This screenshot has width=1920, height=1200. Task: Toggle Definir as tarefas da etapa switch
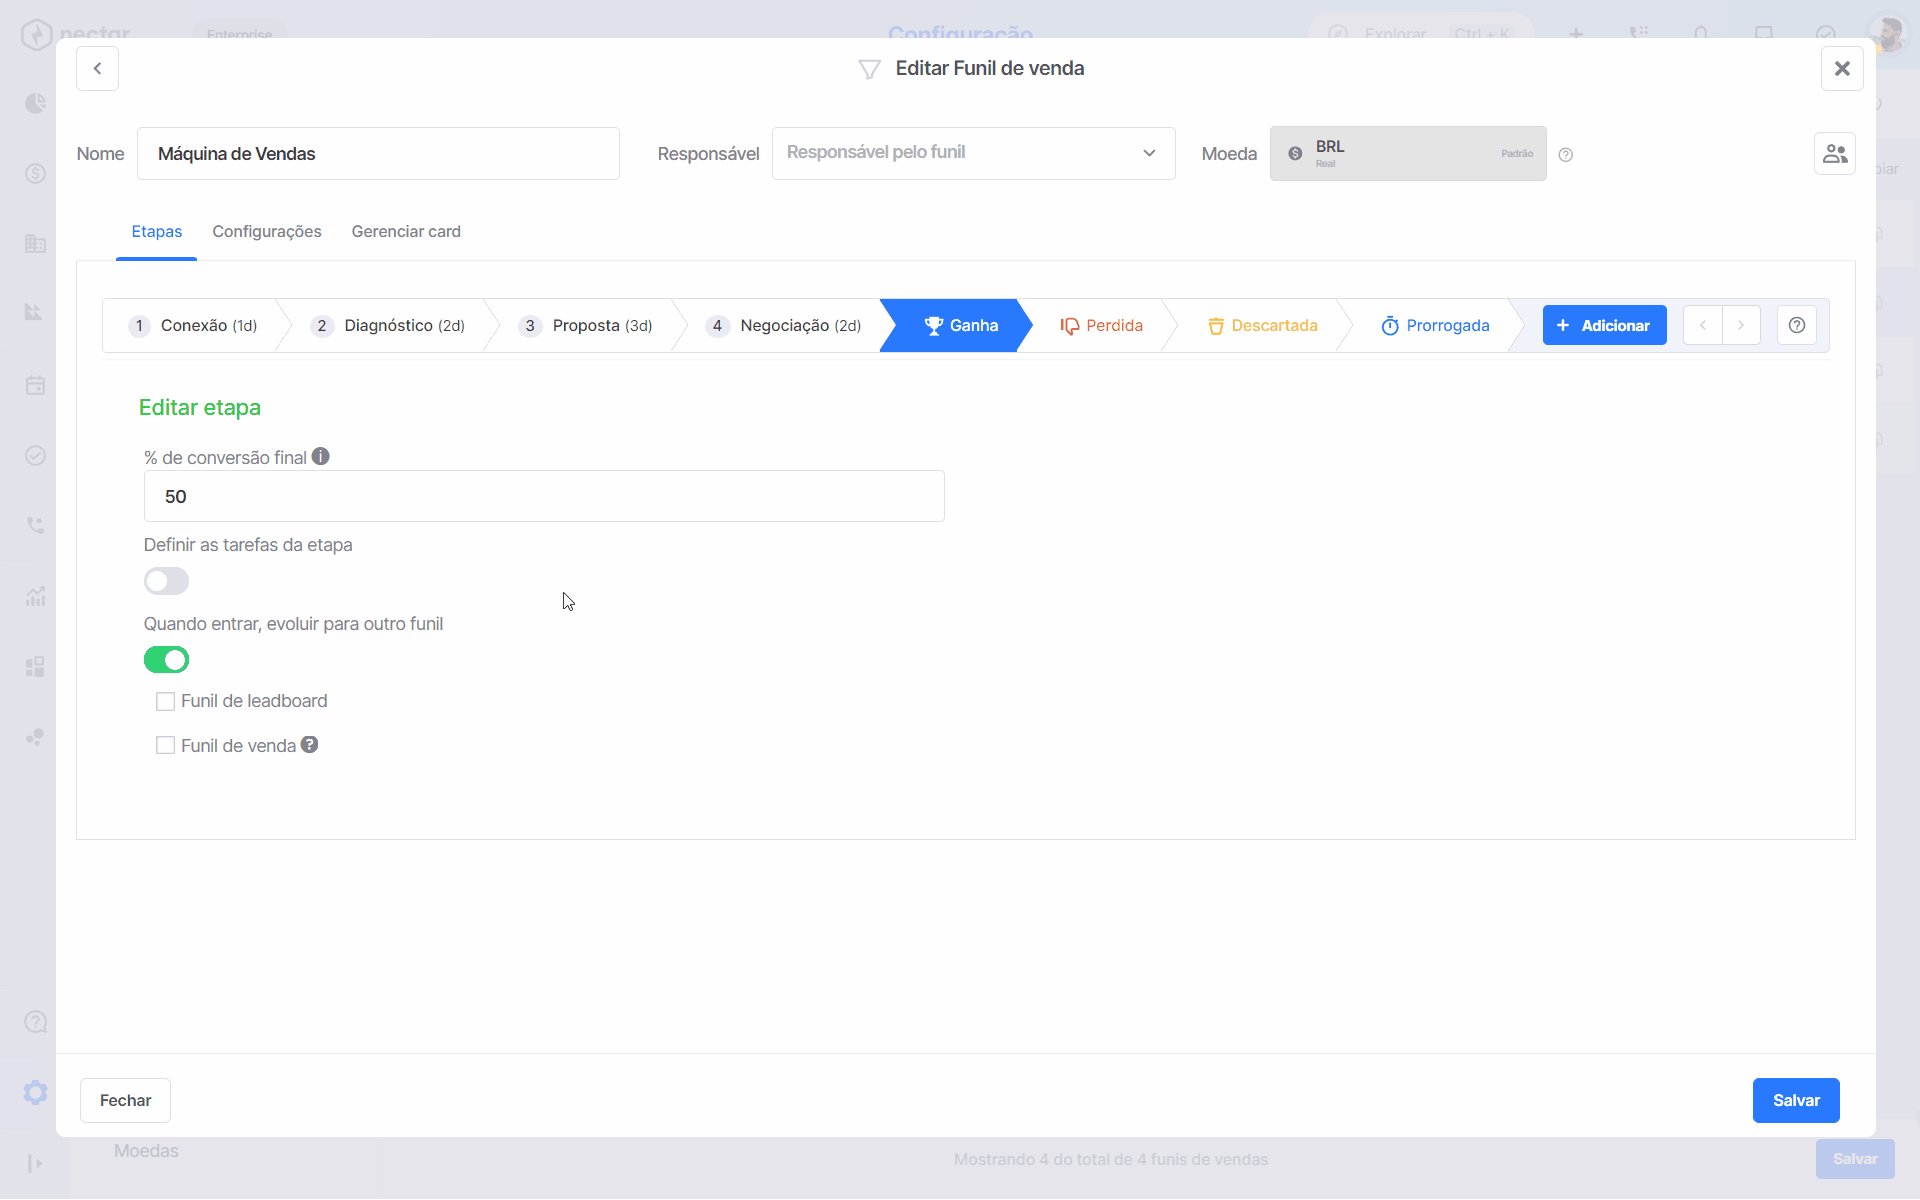[x=166, y=581]
